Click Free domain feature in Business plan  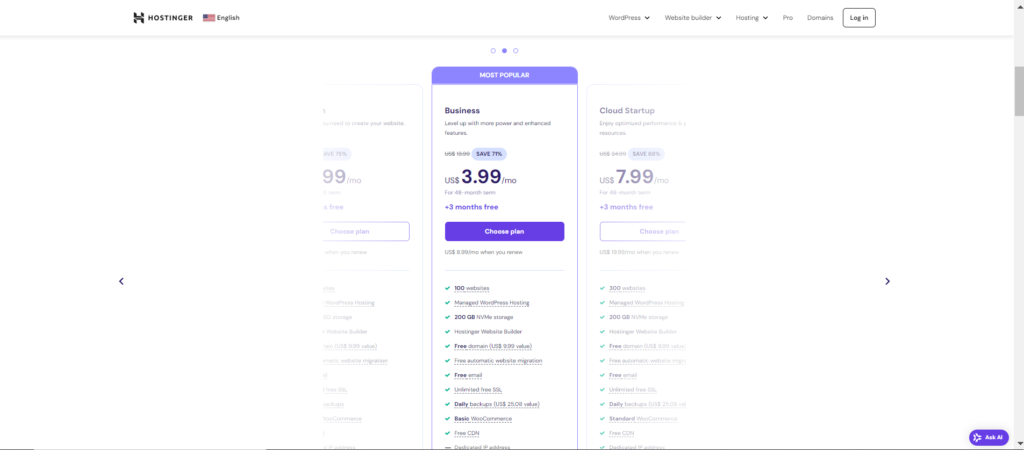492,346
